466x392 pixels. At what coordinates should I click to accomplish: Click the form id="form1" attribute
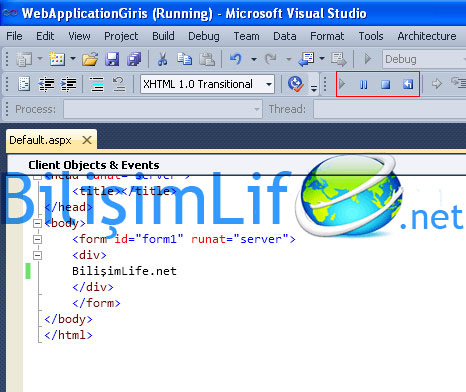[149, 239]
